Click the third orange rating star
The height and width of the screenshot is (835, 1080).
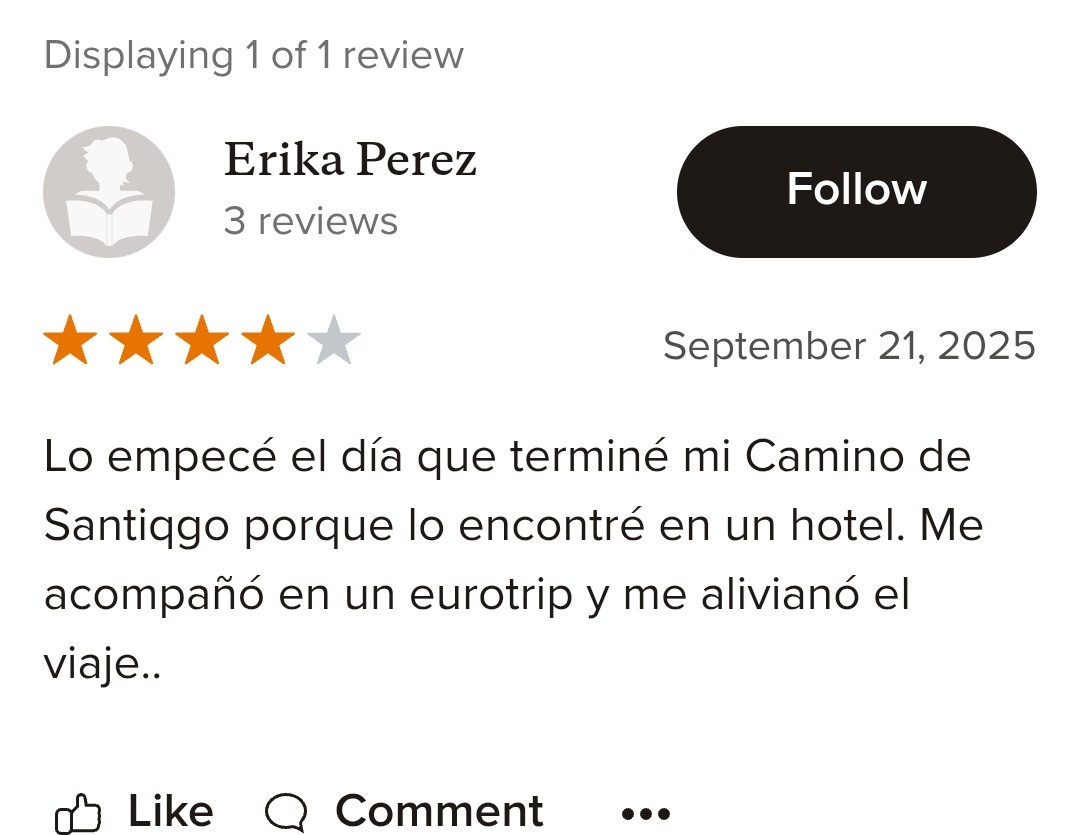click(x=202, y=339)
